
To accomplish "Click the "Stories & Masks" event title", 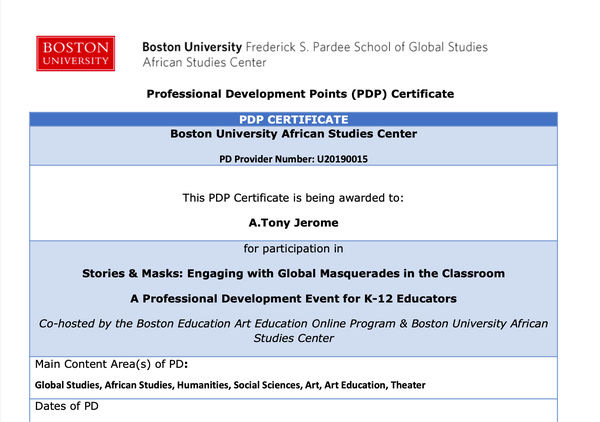I will (293, 273).
